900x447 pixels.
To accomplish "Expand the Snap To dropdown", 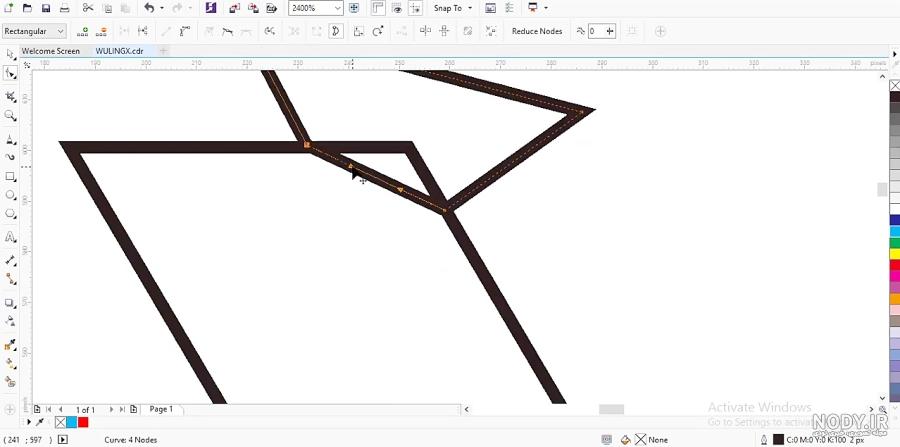I will (x=453, y=8).
